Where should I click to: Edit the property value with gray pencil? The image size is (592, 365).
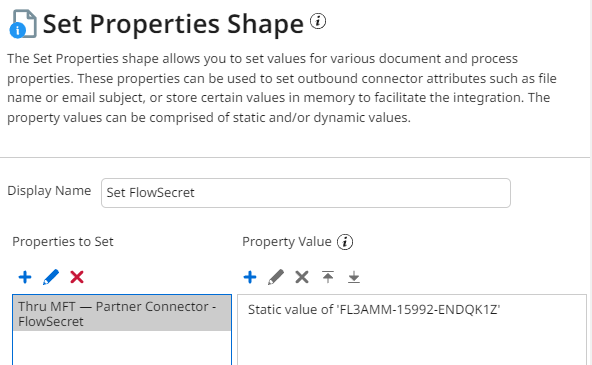coord(276,277)
